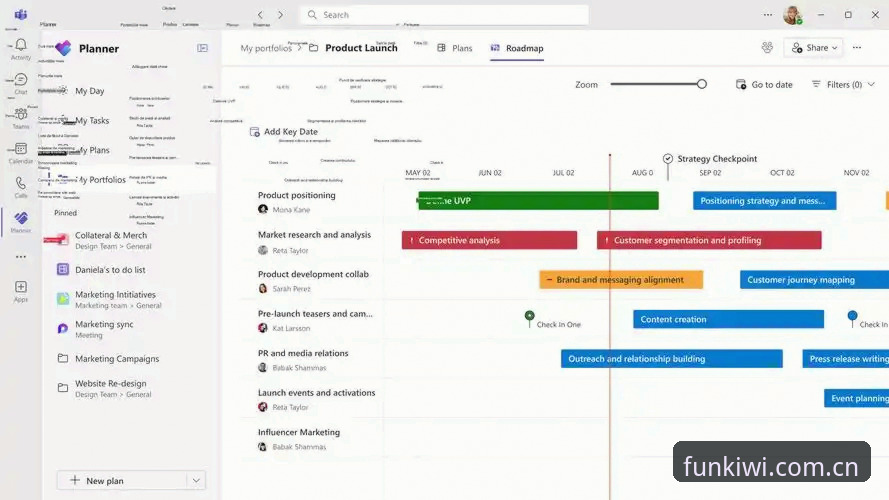Collapse the Planner sidebar panel icon
The image size is (889, 500).
click(x=202, y=48)
